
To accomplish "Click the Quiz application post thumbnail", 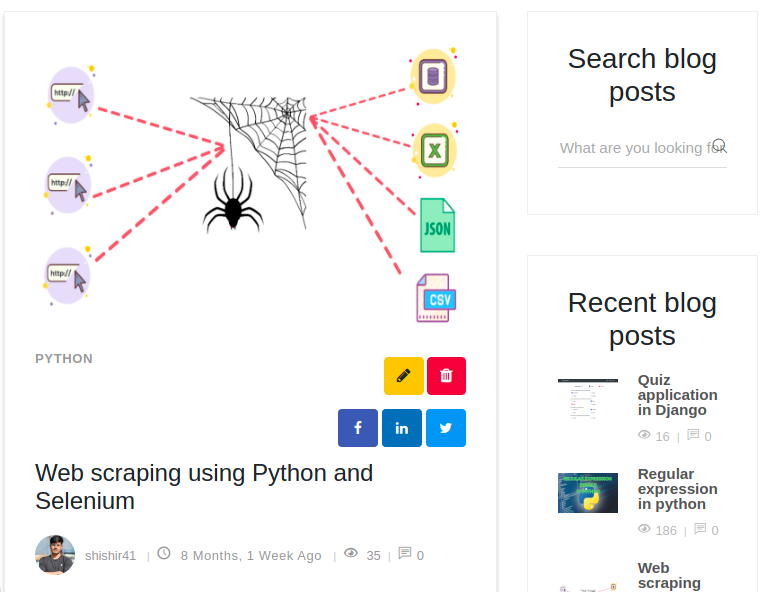I will point(587,399).
